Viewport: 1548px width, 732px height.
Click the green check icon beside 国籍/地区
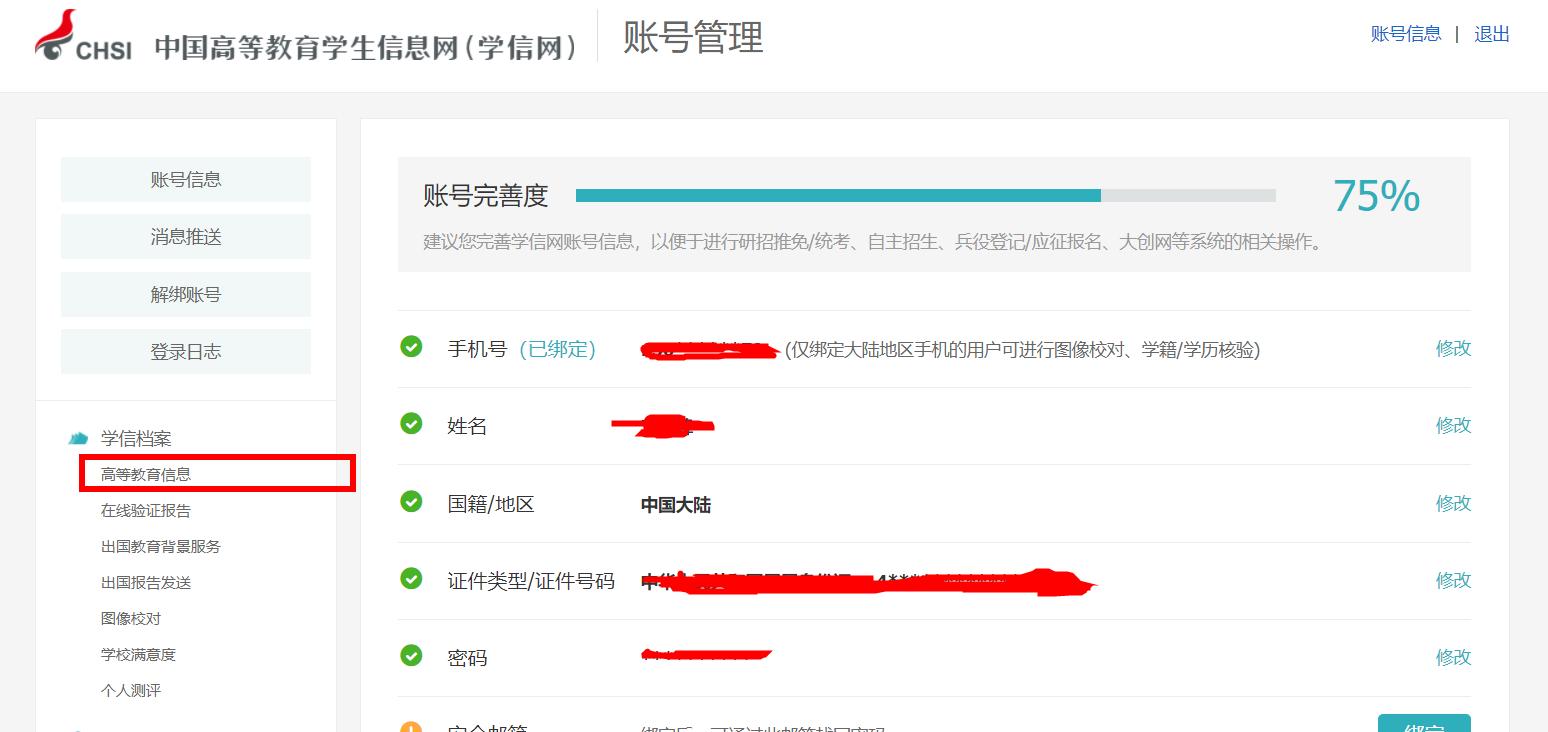[x=411, y=502]
